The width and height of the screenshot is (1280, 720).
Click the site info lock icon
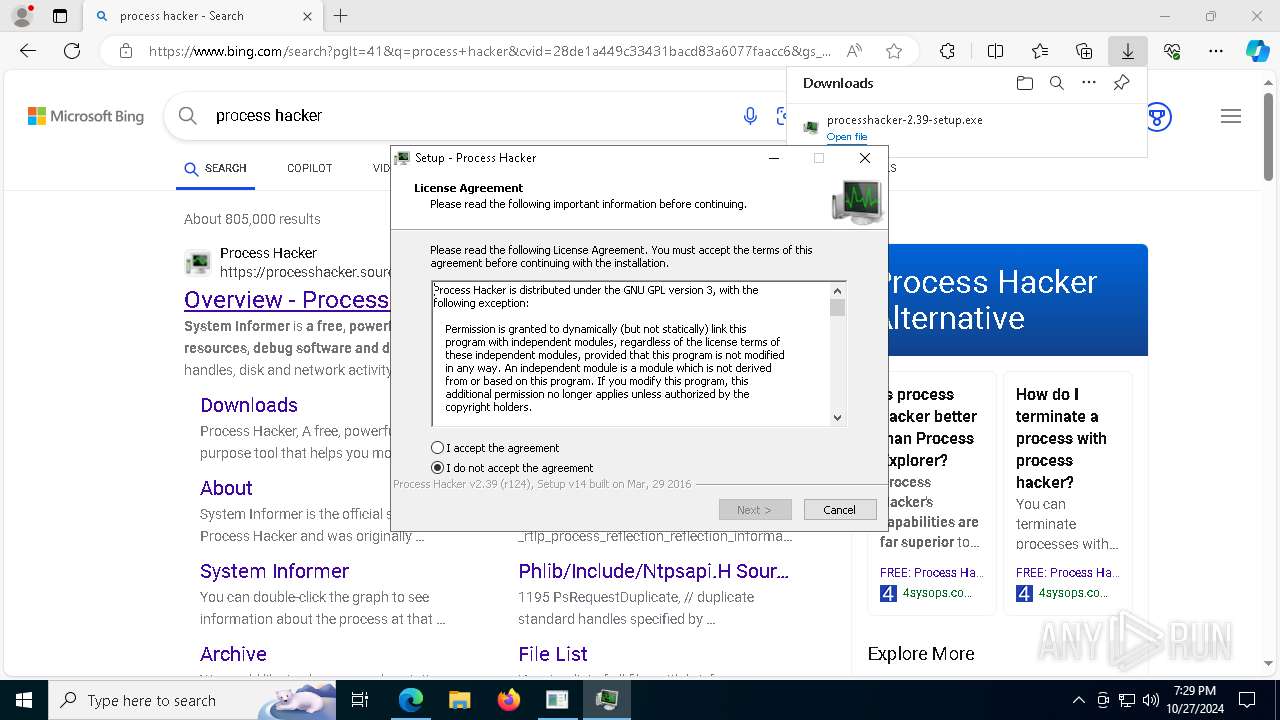(125, 51)
